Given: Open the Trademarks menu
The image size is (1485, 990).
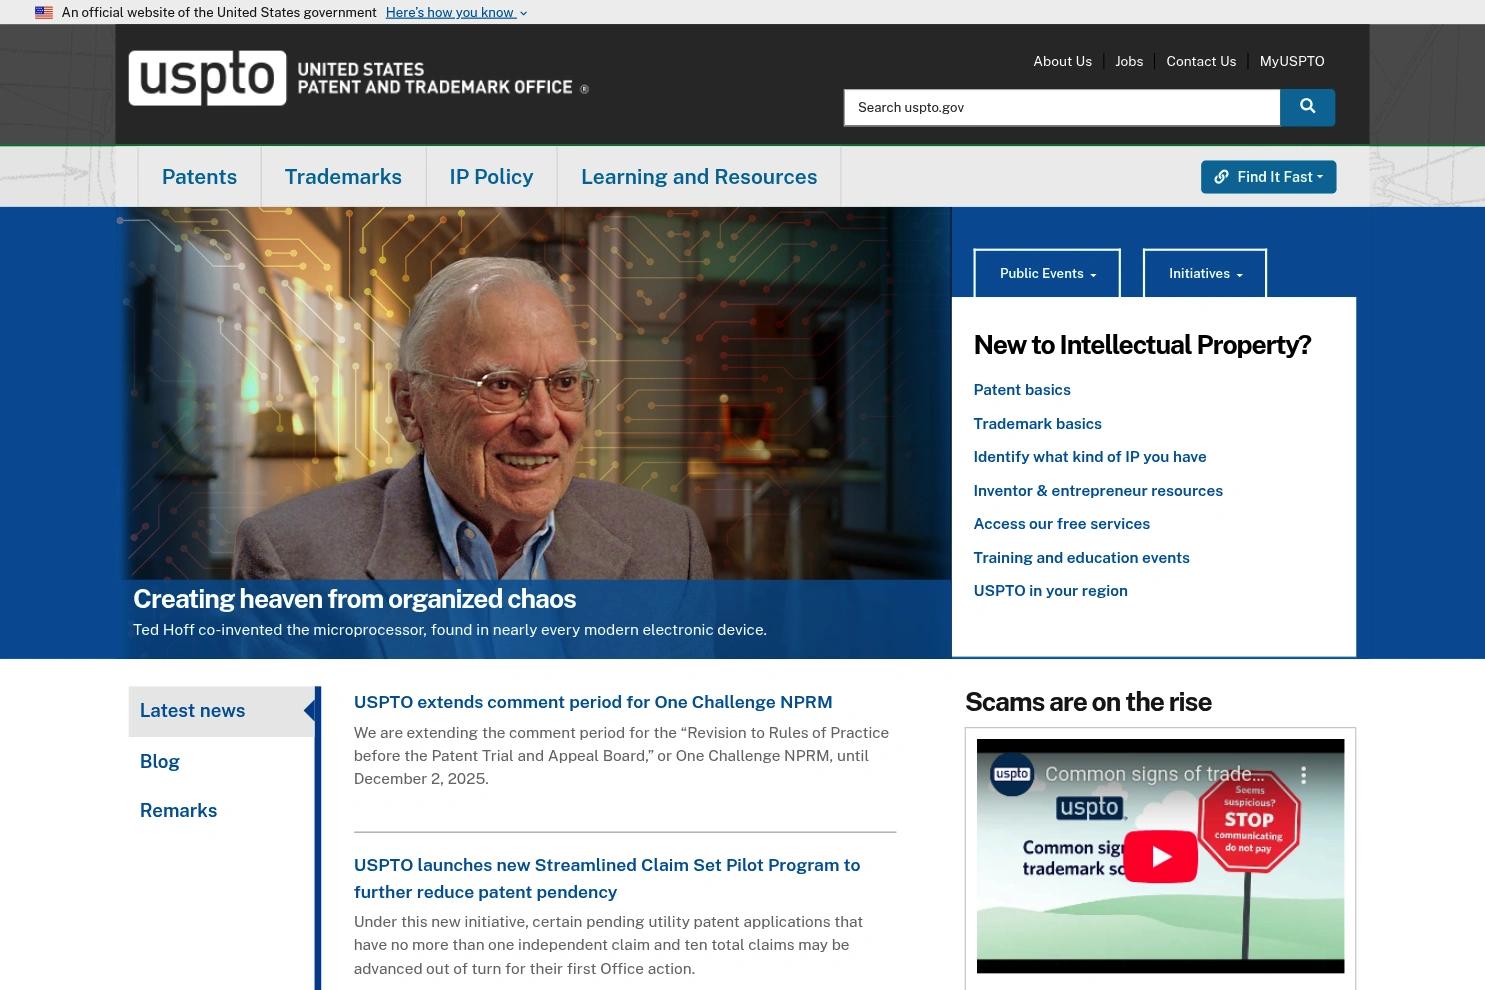Looking at the screenshot, I should 343,177.
